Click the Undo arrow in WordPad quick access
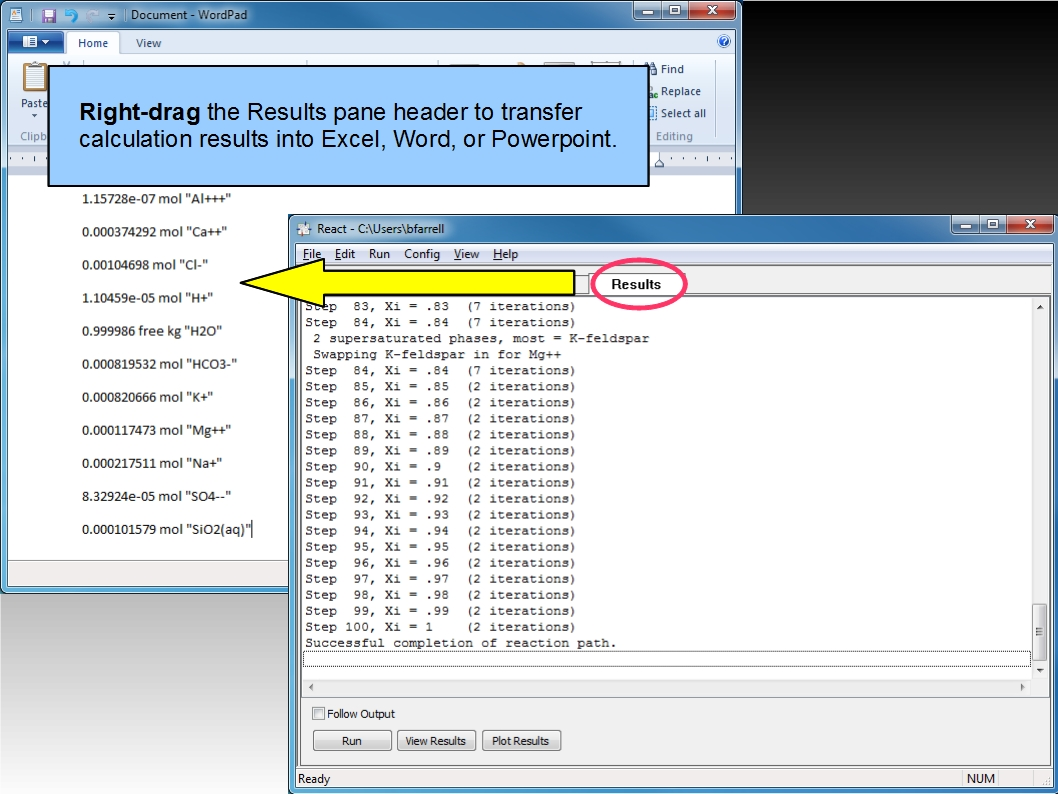The height and width of the screenshot is (794, 1058). (70, 15)
